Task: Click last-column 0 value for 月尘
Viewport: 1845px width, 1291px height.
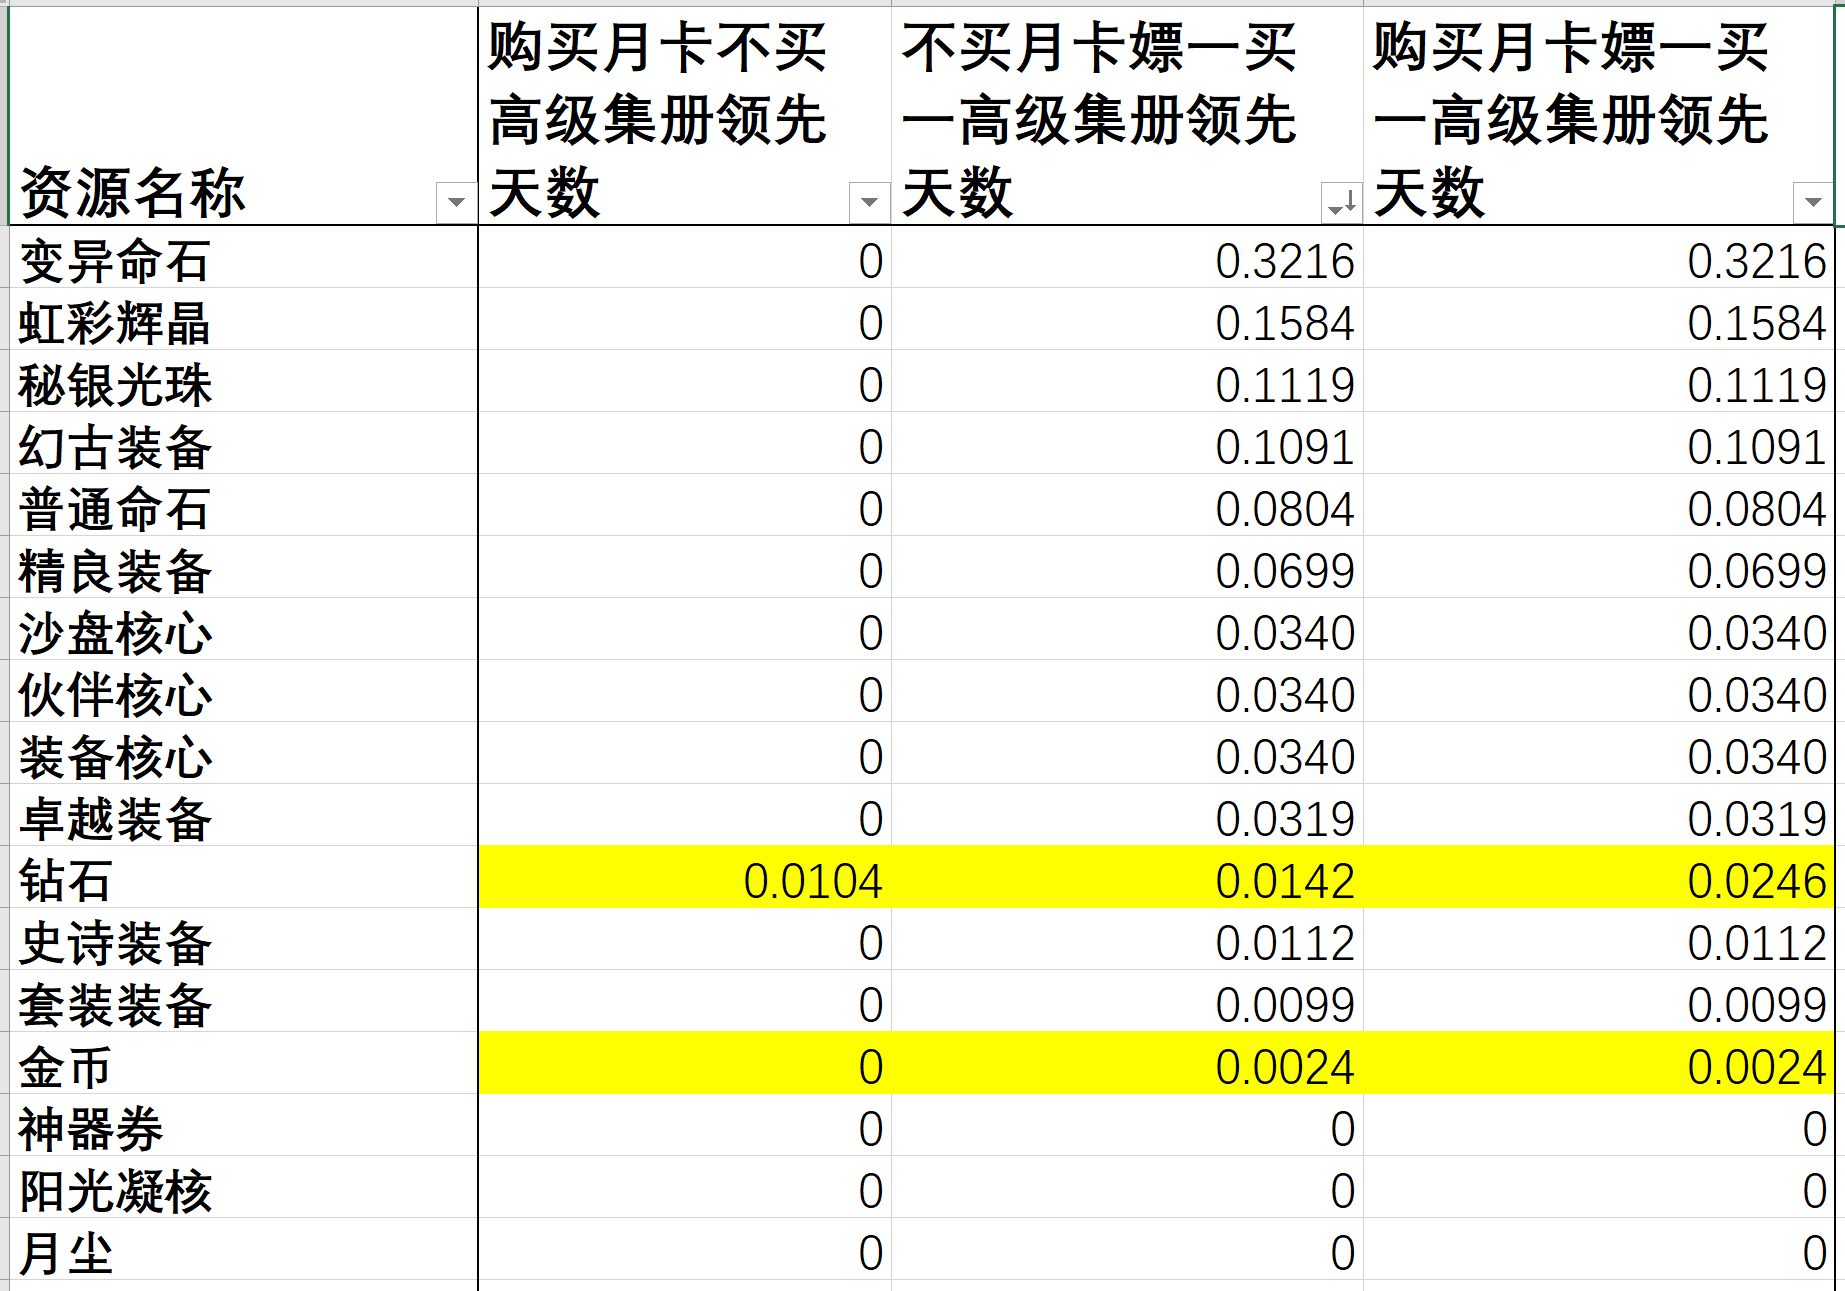Action: point(1599,1250)
